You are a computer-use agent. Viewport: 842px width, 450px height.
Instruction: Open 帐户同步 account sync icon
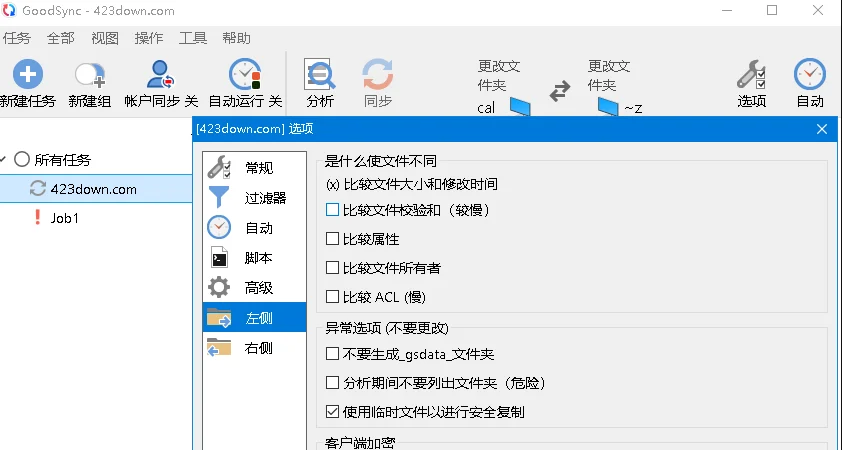(x=160, y=75)
